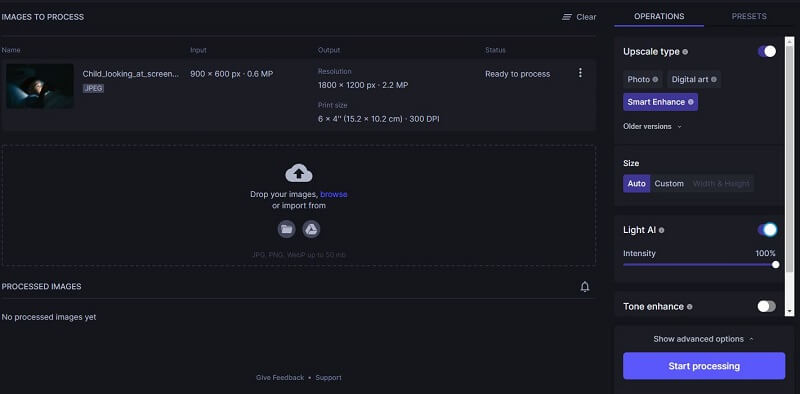Click the Input column header
Viewport: 800px width, 394px height.
click(x=198, y=50)
